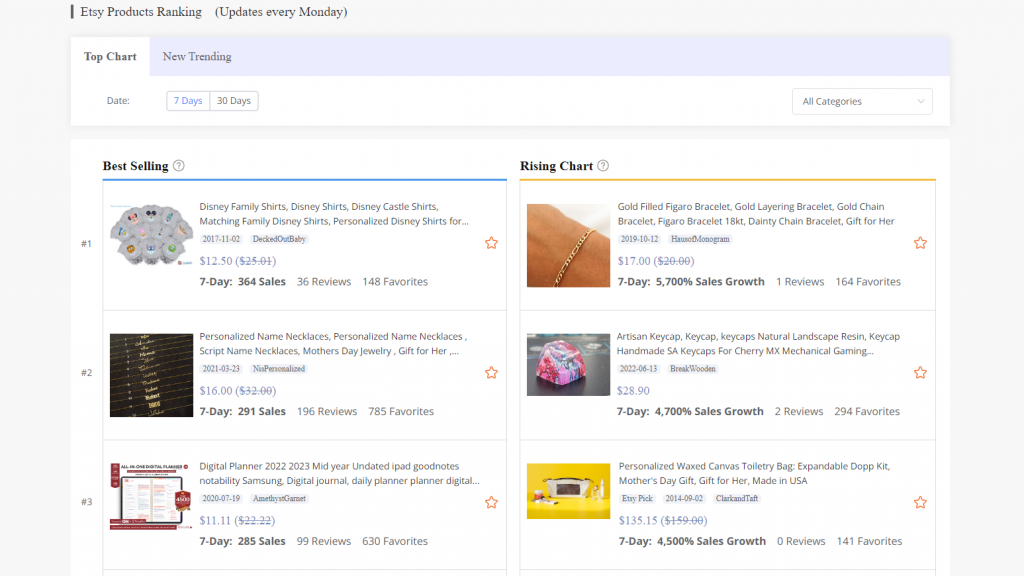Screen dimensions: 1024x576
Task: Favorite the Waxed Canvas Toiletry Bag
Action: [920, 503]
